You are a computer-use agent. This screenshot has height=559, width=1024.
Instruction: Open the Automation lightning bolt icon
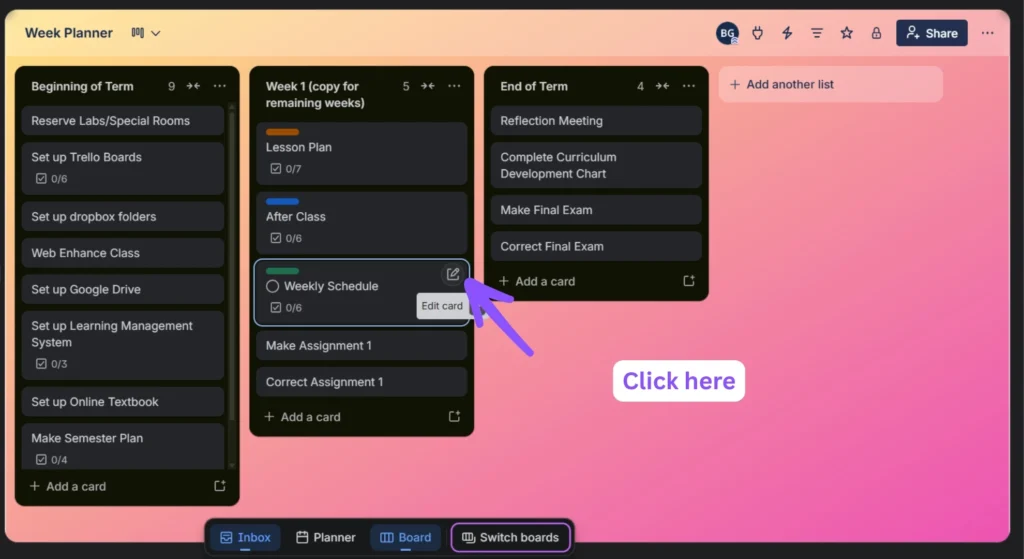[787, 33]
